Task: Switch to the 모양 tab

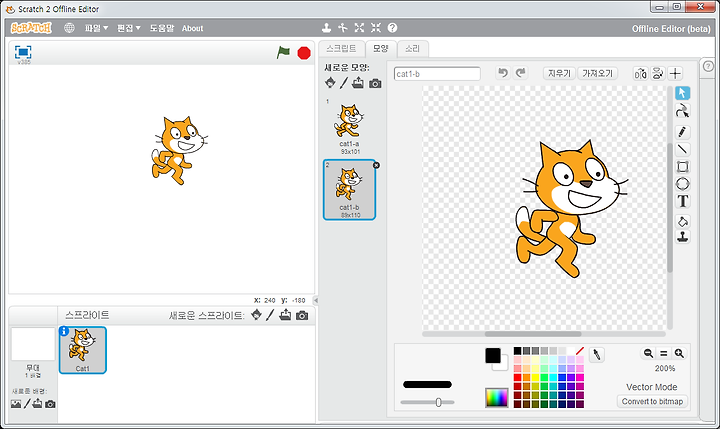Action: pos(381,48)
